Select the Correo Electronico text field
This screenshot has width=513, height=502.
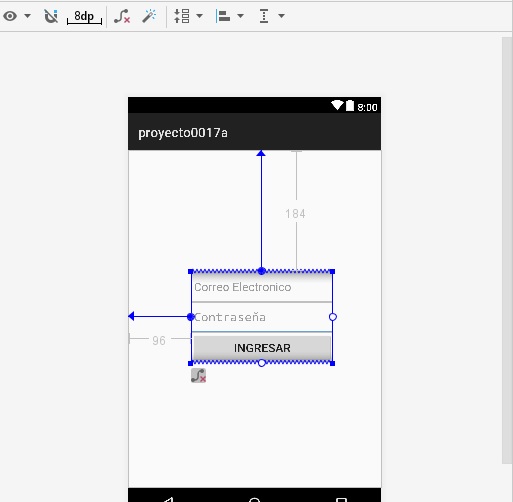tap(262, 287)
